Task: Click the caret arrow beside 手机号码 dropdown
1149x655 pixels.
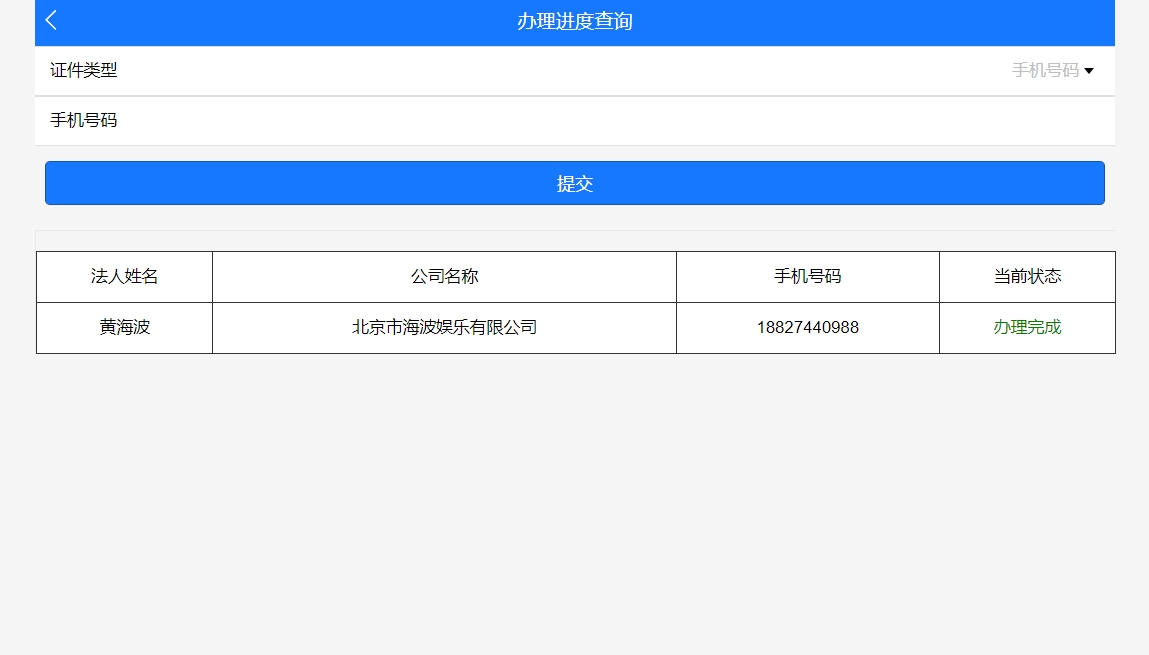Action: 1089,71
